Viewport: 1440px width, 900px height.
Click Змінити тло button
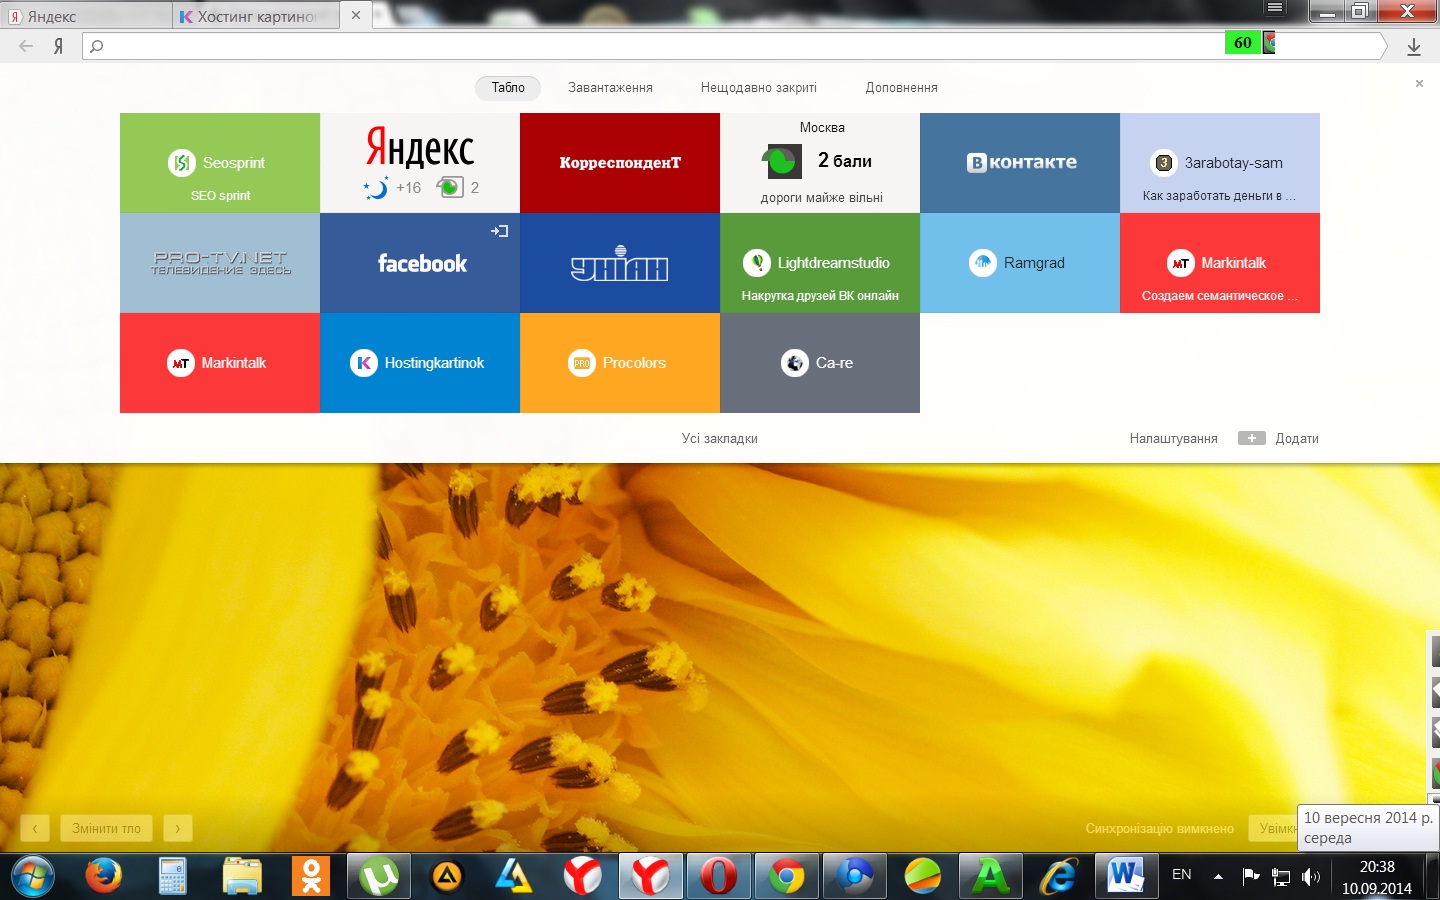pyautogui.click(x=106, y=828)
